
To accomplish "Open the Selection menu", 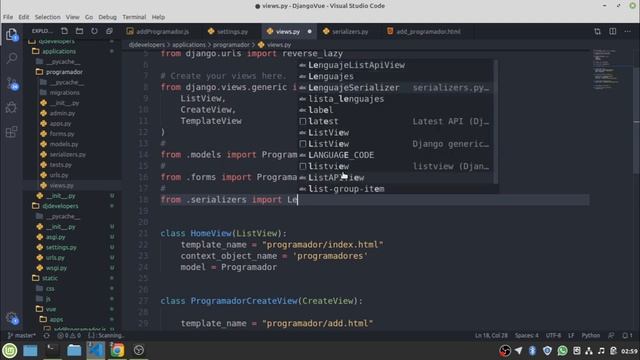I will point(47,17).
